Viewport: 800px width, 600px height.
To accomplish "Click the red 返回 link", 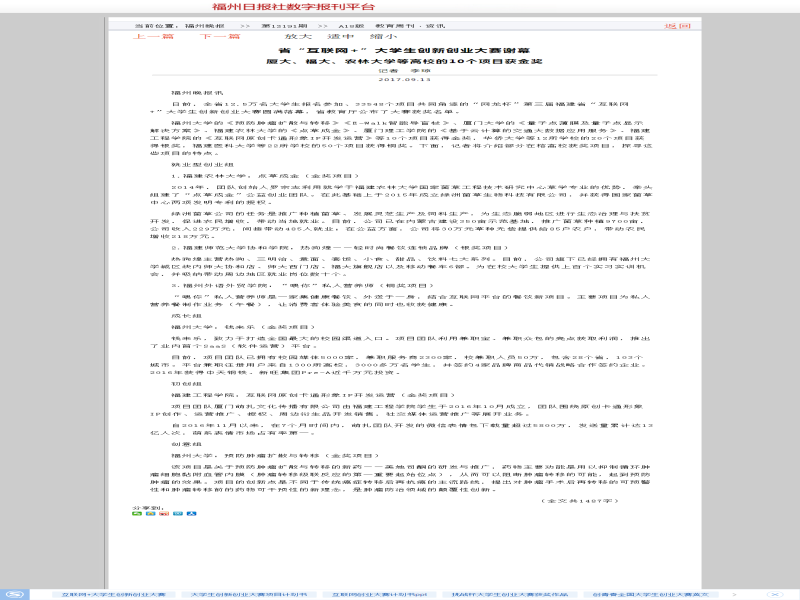I will coord(677,26).
